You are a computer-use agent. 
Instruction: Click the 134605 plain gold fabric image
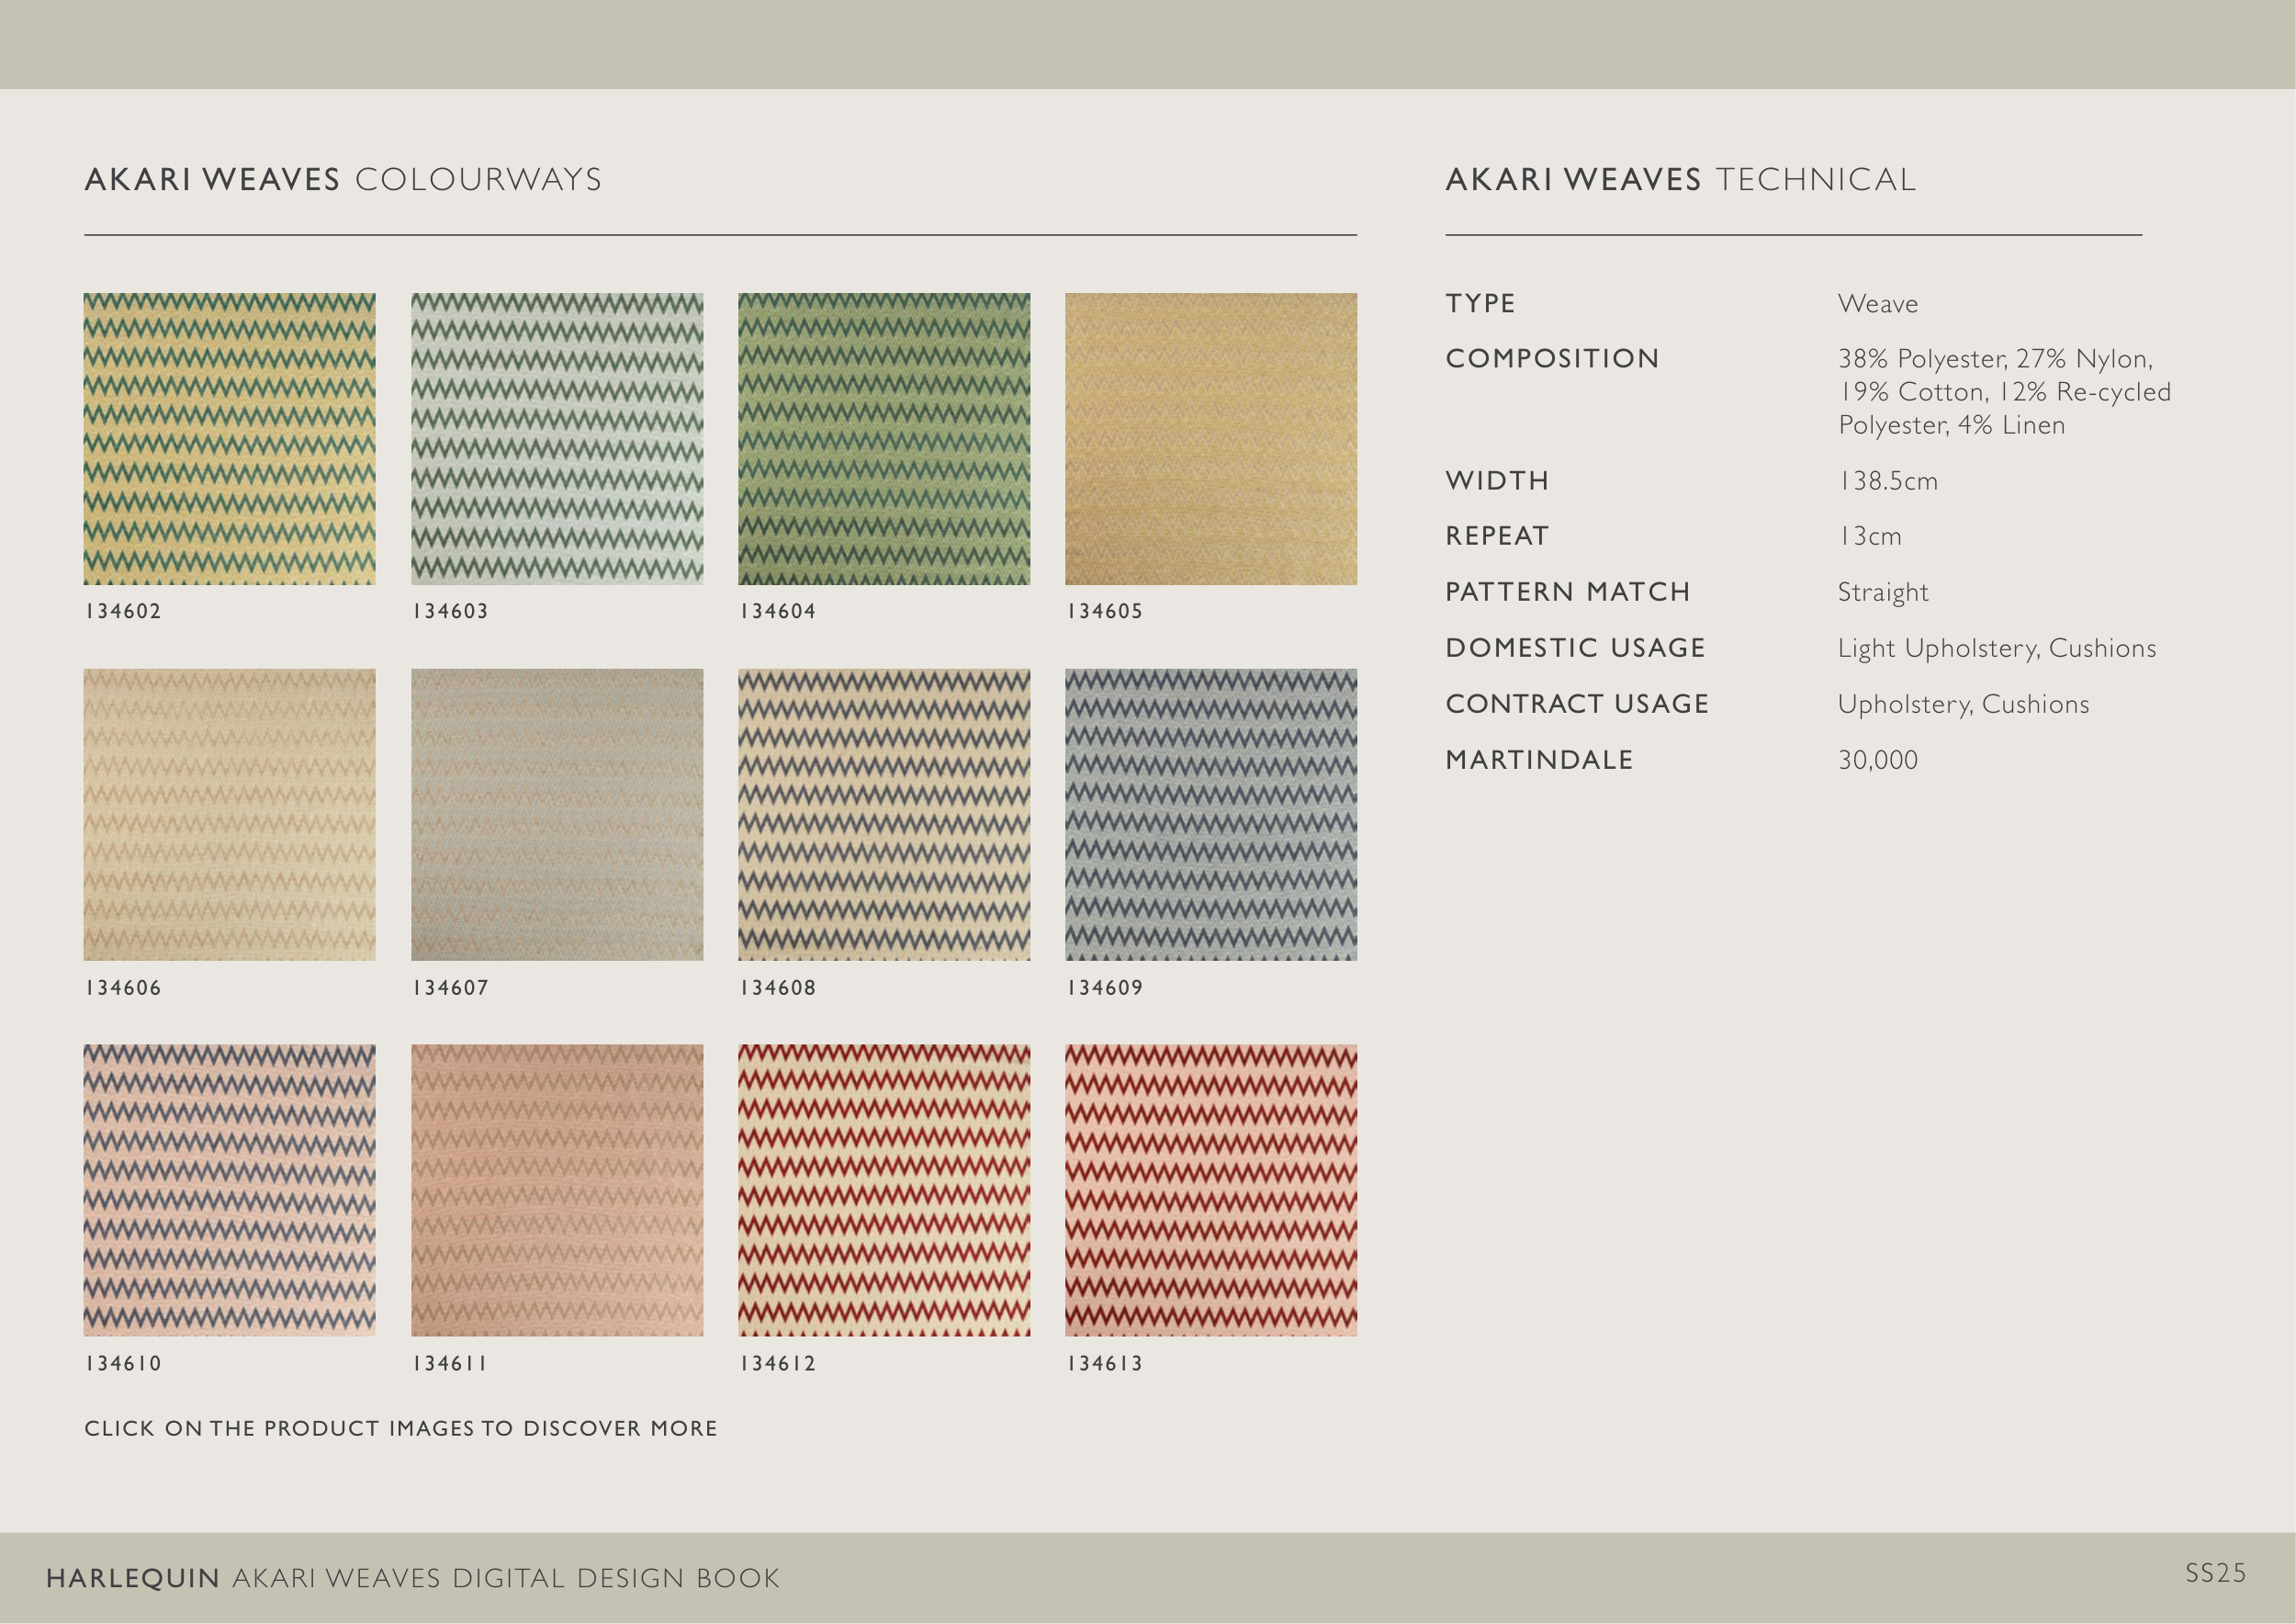(1211, 438)
